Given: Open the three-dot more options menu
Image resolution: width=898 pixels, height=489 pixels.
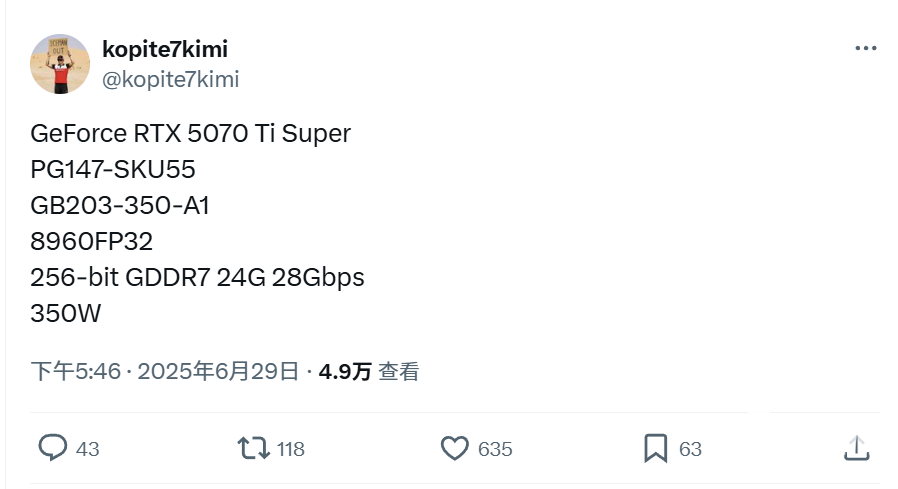Looking at the screenshot, I should (x=865, y=49).
